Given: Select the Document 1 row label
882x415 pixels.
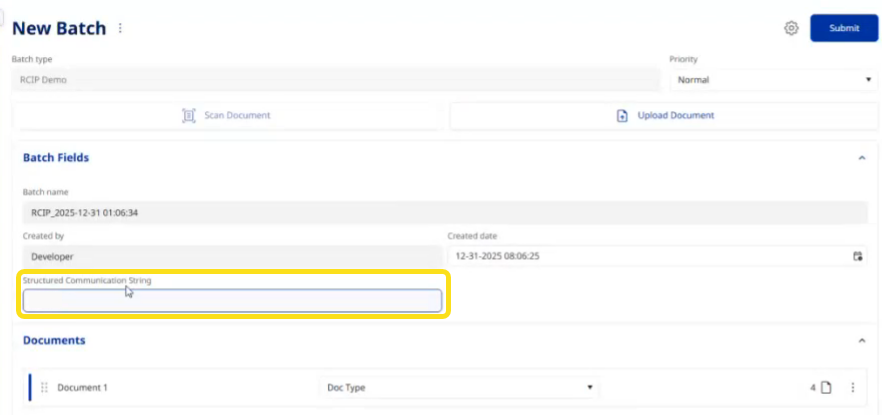Looking at the screenshot, I should 82,387.
